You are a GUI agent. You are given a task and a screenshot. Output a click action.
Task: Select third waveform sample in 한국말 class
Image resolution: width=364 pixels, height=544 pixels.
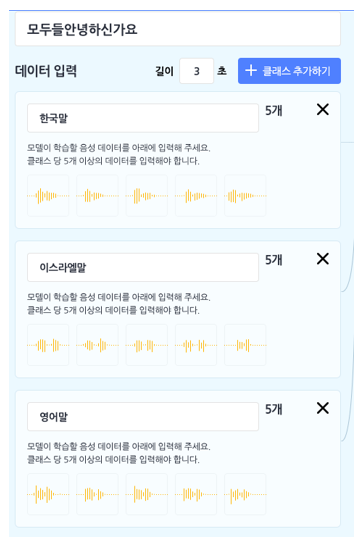click(x=146, y=196)
